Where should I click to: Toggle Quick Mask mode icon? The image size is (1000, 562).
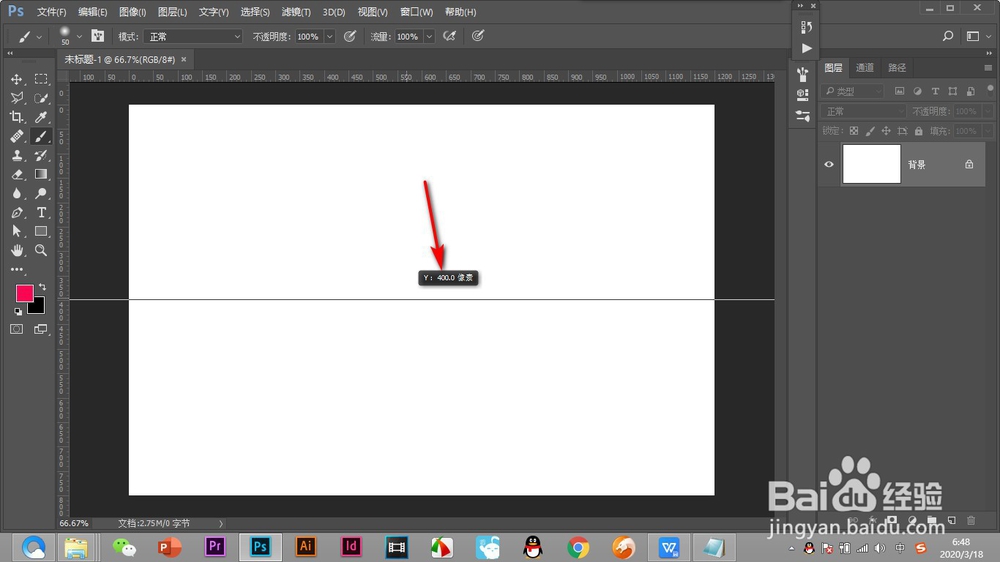(17, 329)
